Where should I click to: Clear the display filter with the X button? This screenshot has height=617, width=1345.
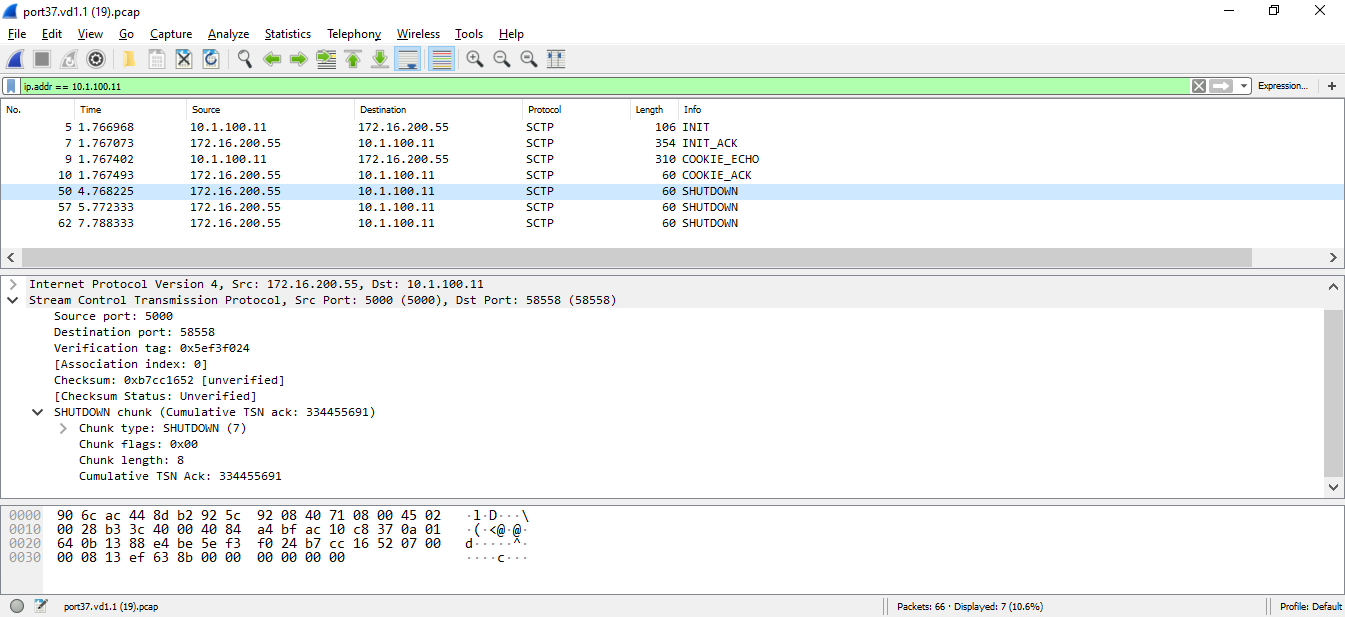pos(1198,85)
